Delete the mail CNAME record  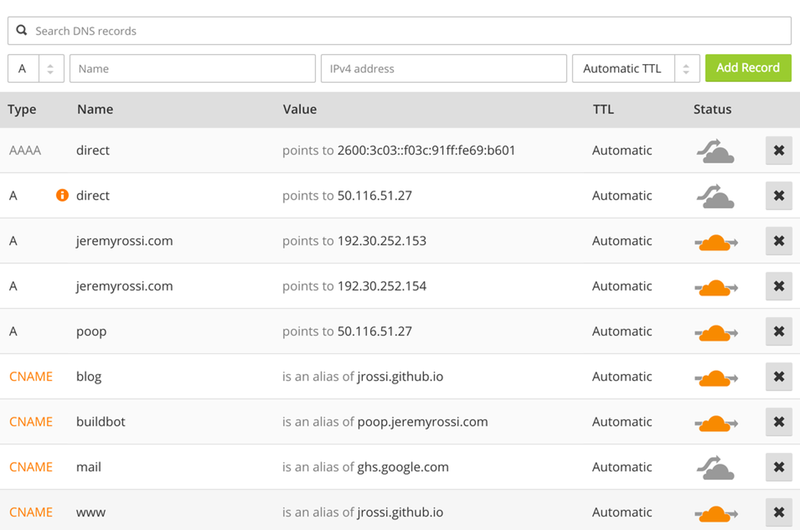click(x=779, y=467)
